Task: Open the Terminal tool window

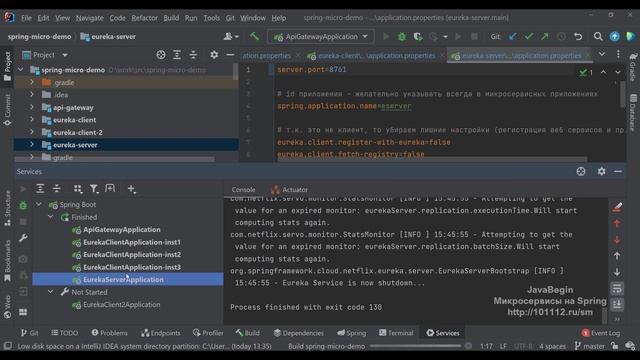Action: [396, 333]
